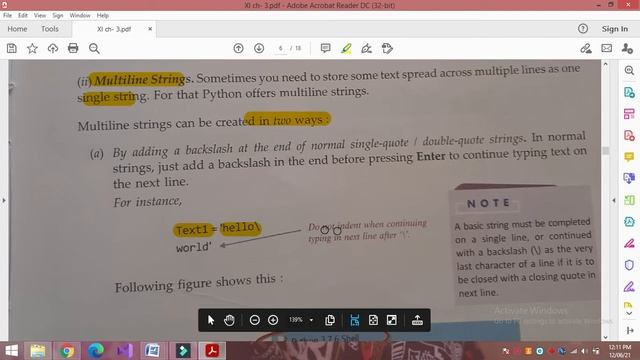
Task: Upload the file to cloud storage
Action: coord(53,49)
